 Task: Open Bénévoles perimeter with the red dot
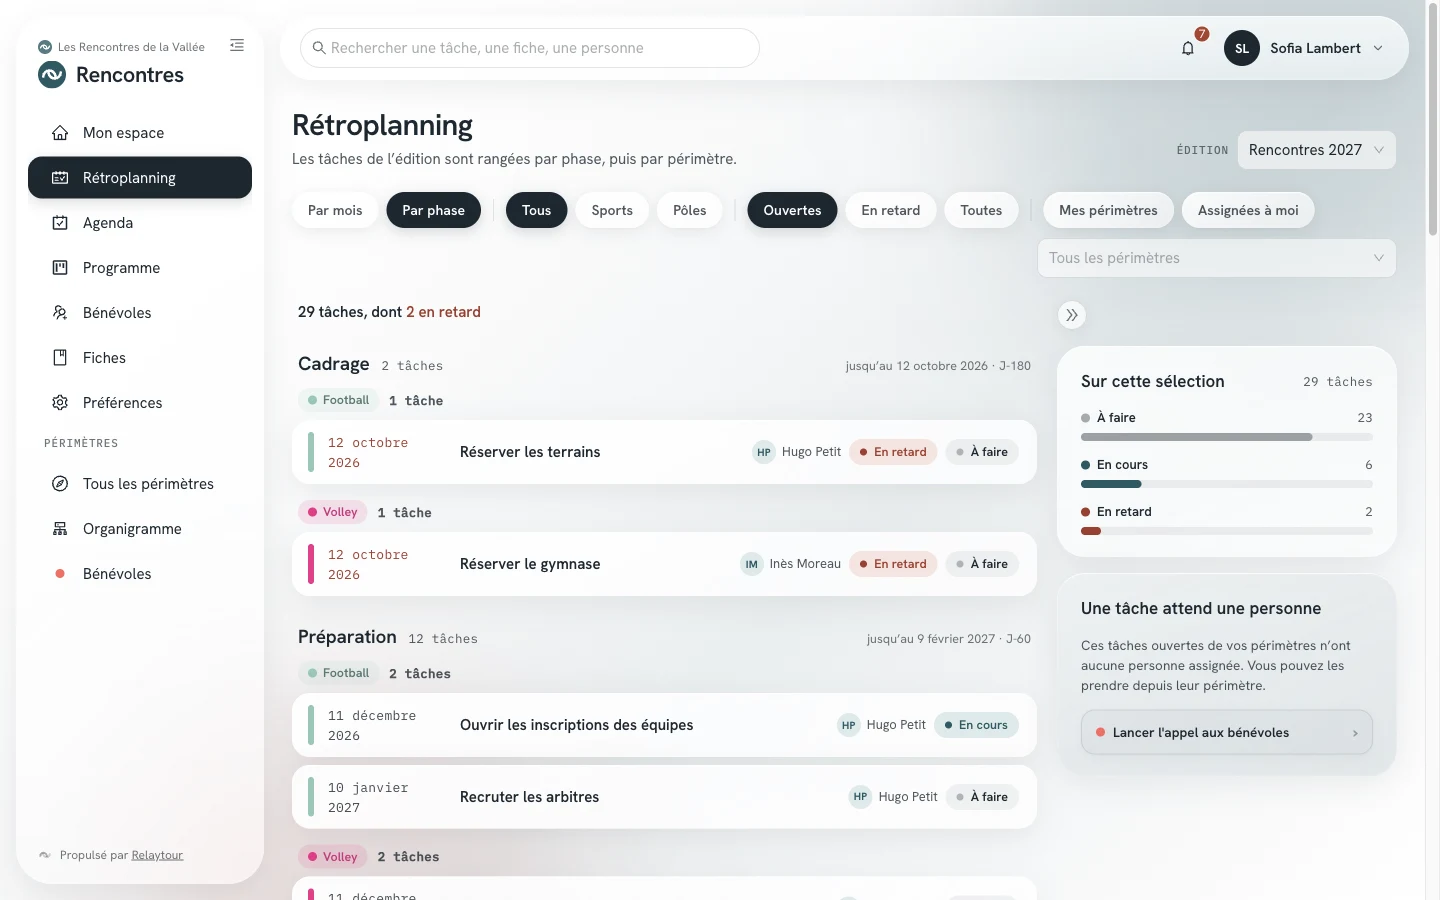pos(140,574)
